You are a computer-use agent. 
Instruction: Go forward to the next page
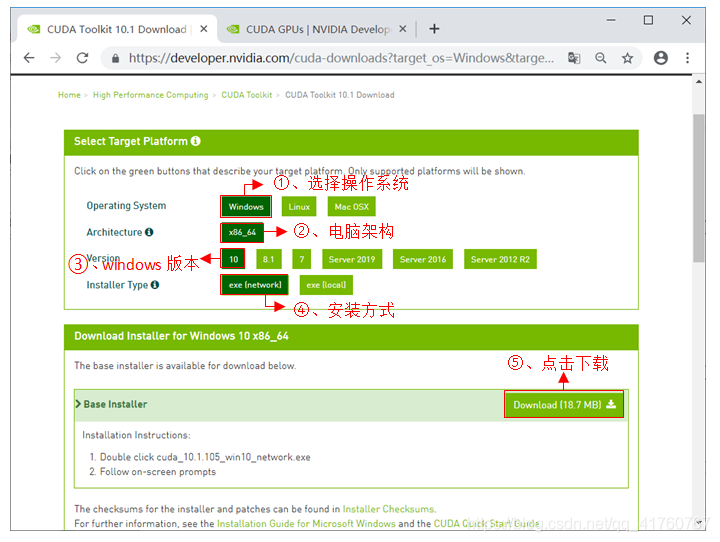pyautogui.click(x=56, y=58)
